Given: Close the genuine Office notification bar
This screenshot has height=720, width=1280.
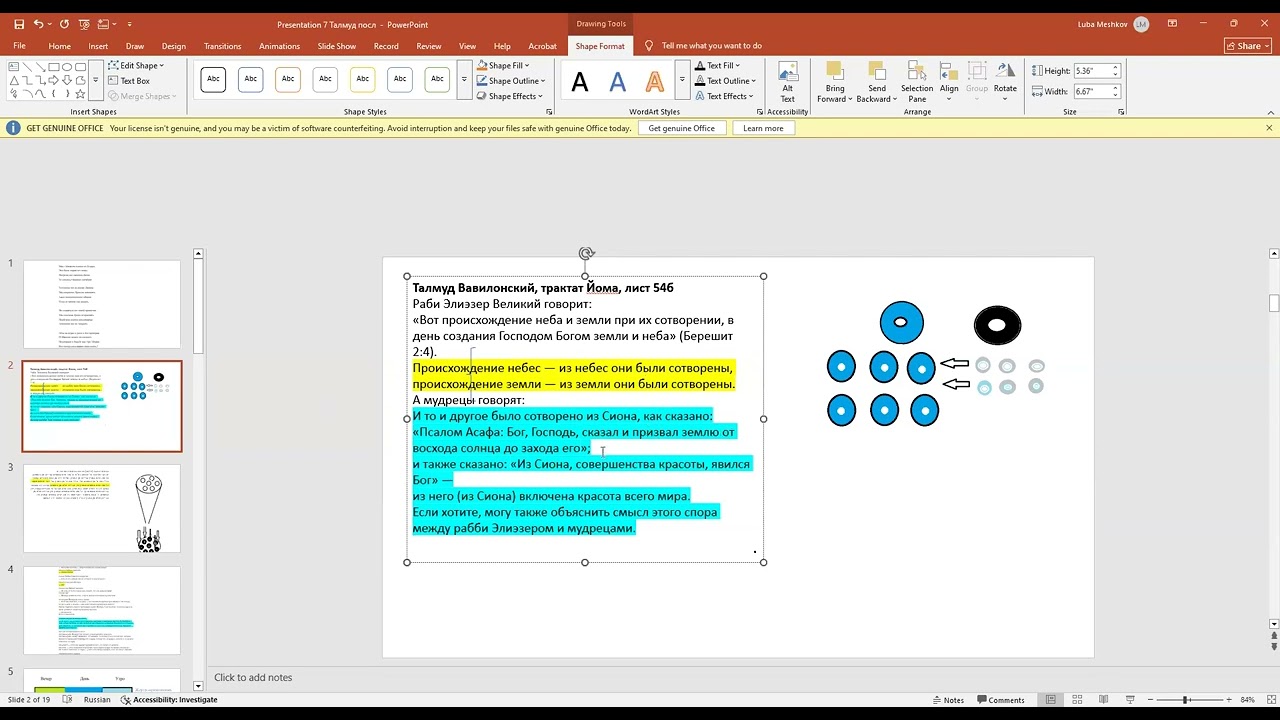Looking at the screenshot, I should (x=1269, y=128).
